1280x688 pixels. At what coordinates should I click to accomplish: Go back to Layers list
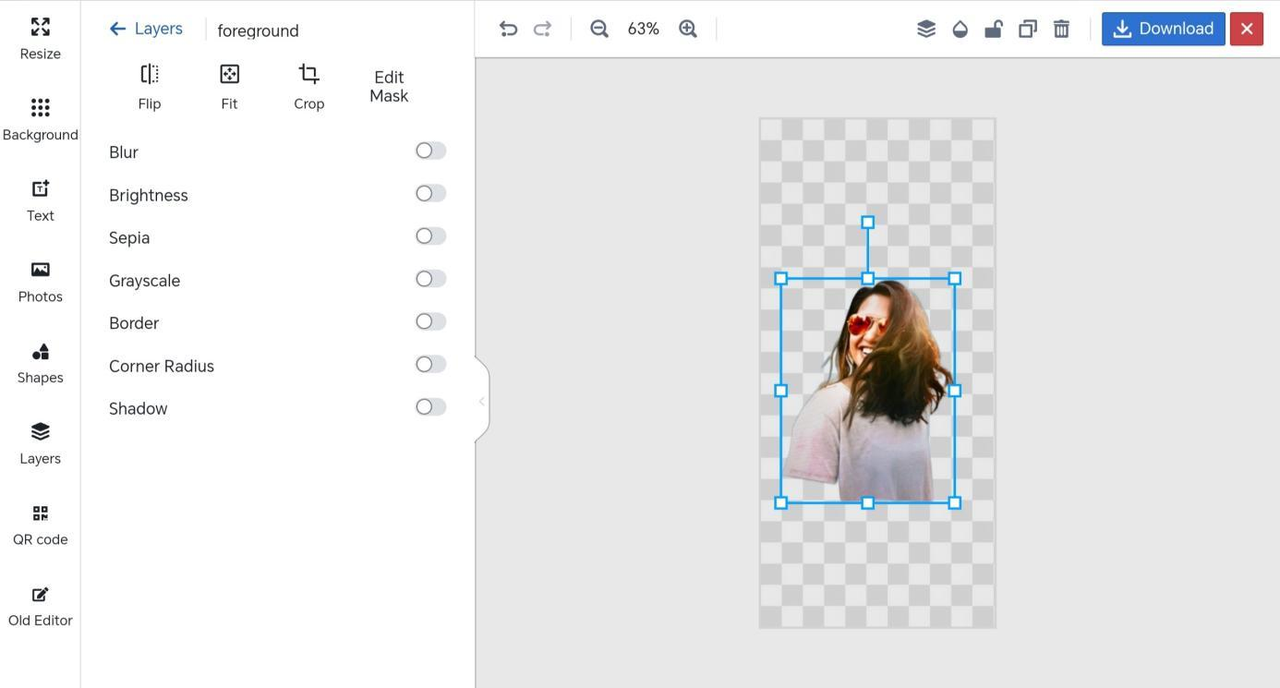pos(146,29)
